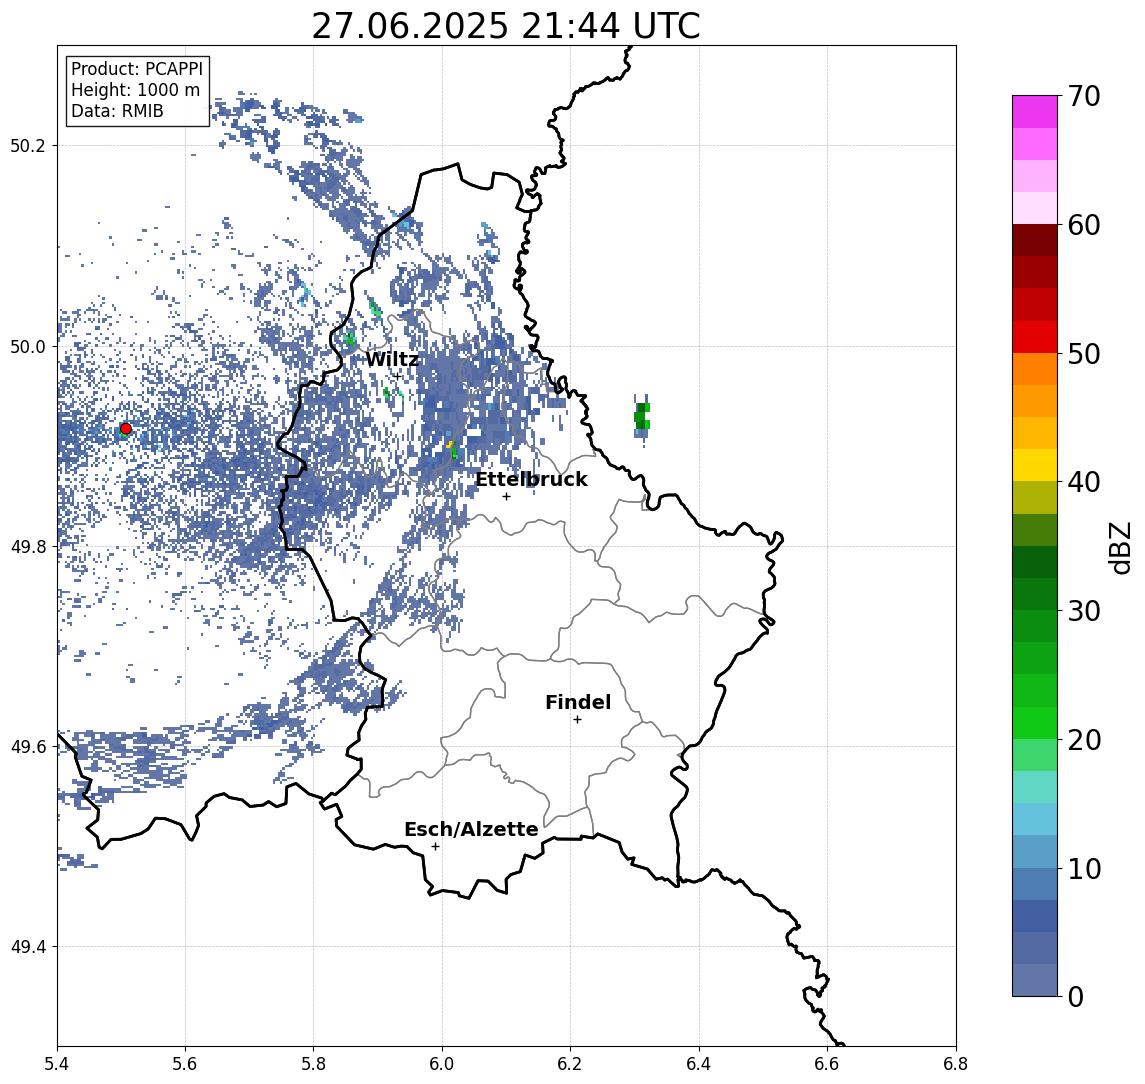Click the Esch/Alzette city label
This screenshot has width=1145, height=1084.
tap(471, 829)
